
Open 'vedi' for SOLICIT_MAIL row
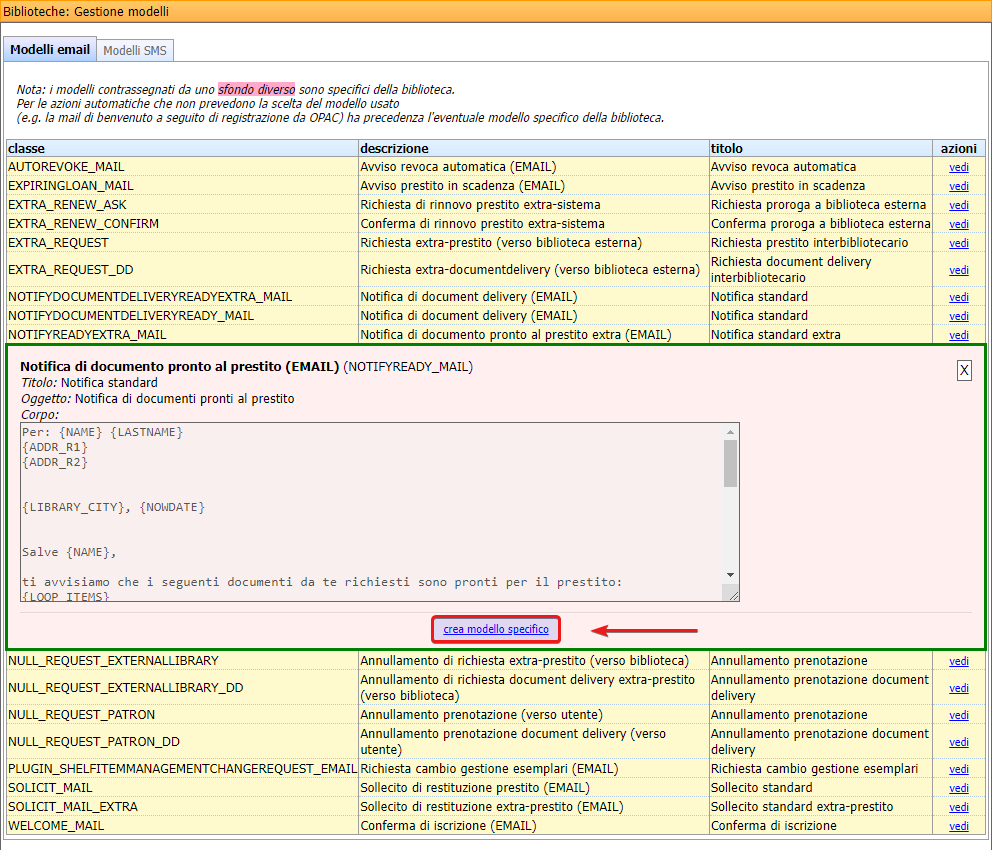(959, 788)
